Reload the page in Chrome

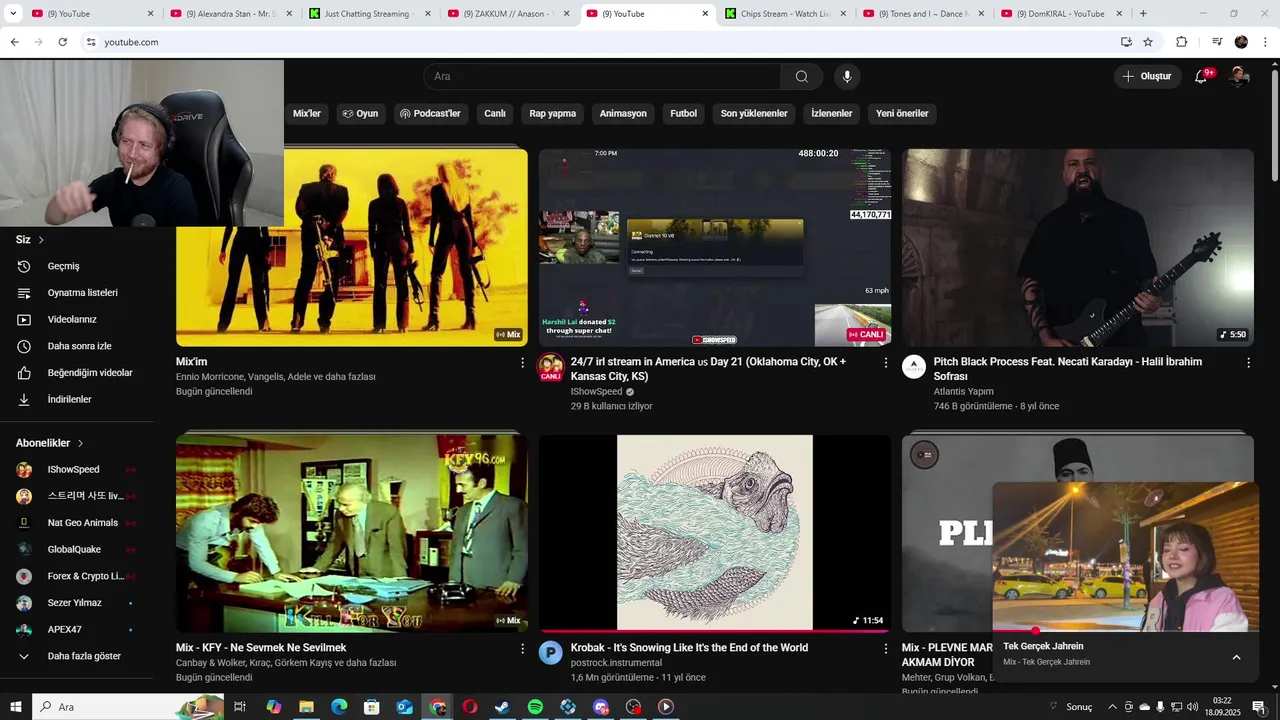point(62,42)
